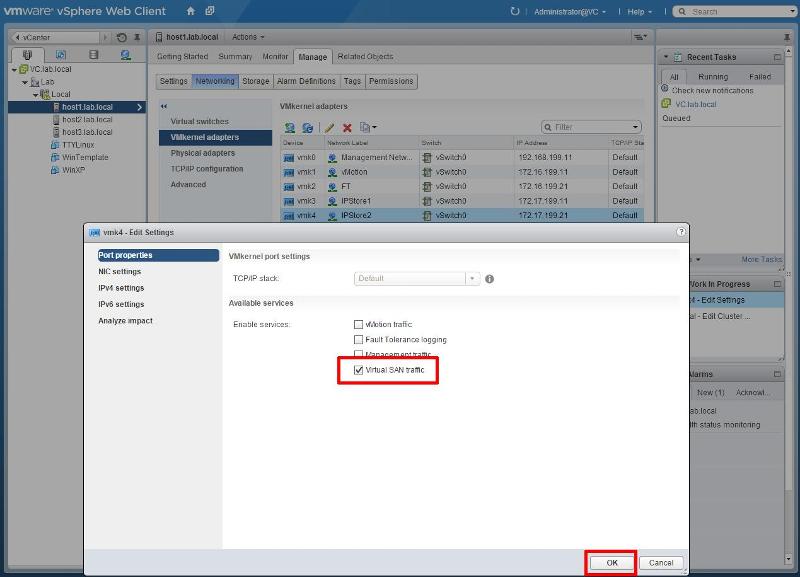Open the Permissions sub-tab

[x=391, y=81]
